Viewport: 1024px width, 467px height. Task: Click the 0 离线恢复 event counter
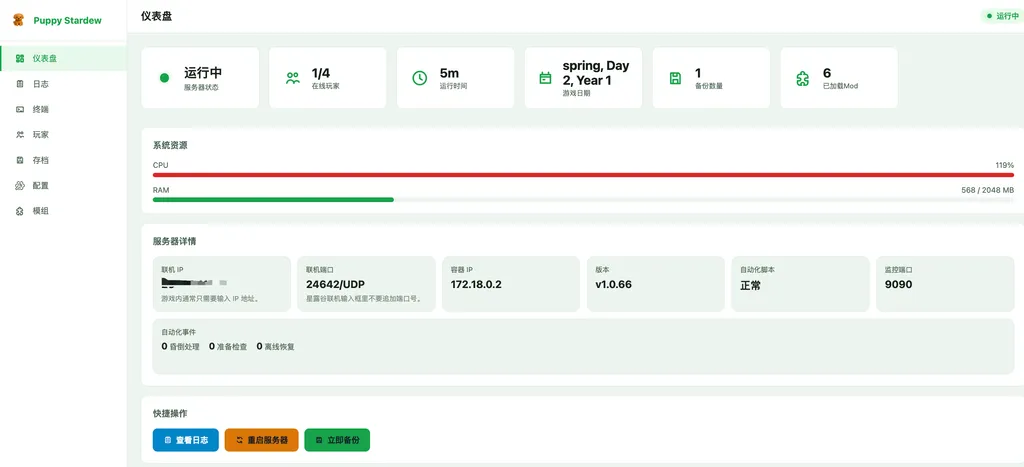[276, 347]
